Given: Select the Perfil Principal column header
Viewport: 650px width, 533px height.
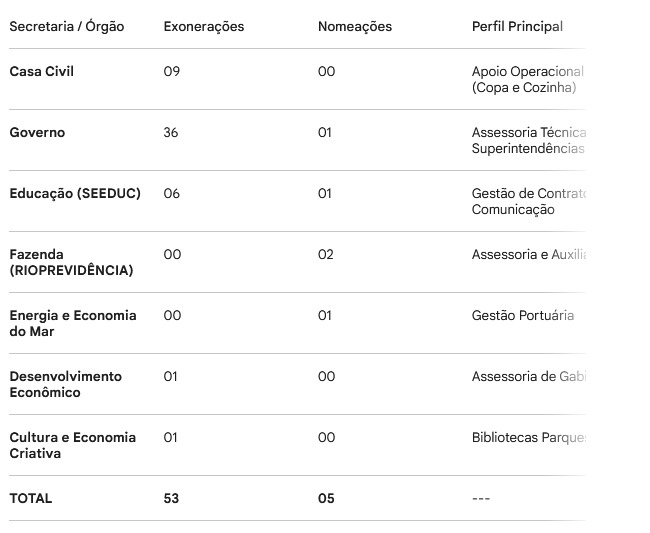Looking at the screenshot, I should (517, 26).
